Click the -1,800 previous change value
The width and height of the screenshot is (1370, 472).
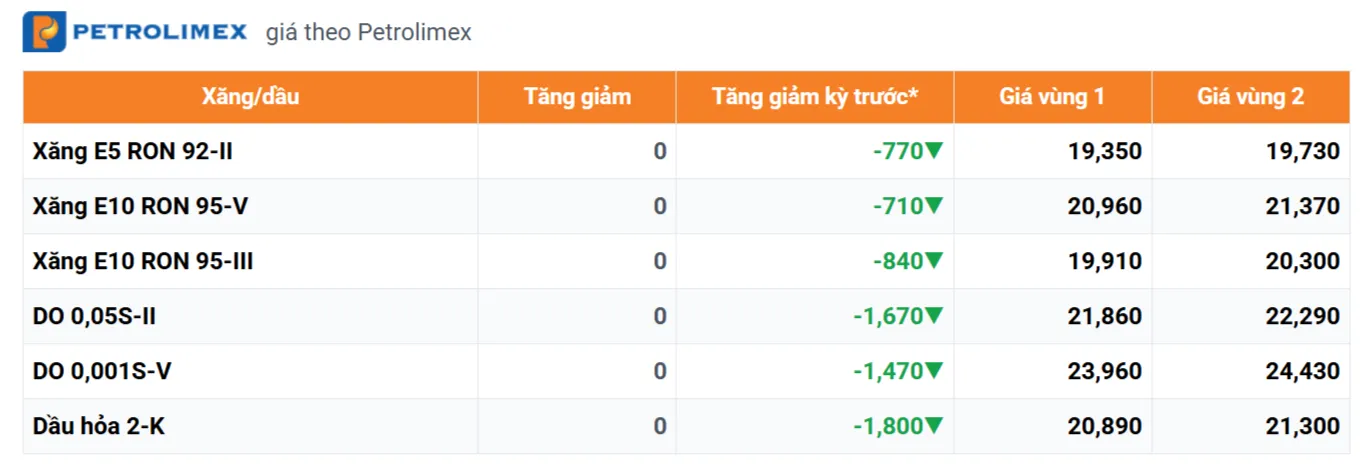[x=888, y=427]
